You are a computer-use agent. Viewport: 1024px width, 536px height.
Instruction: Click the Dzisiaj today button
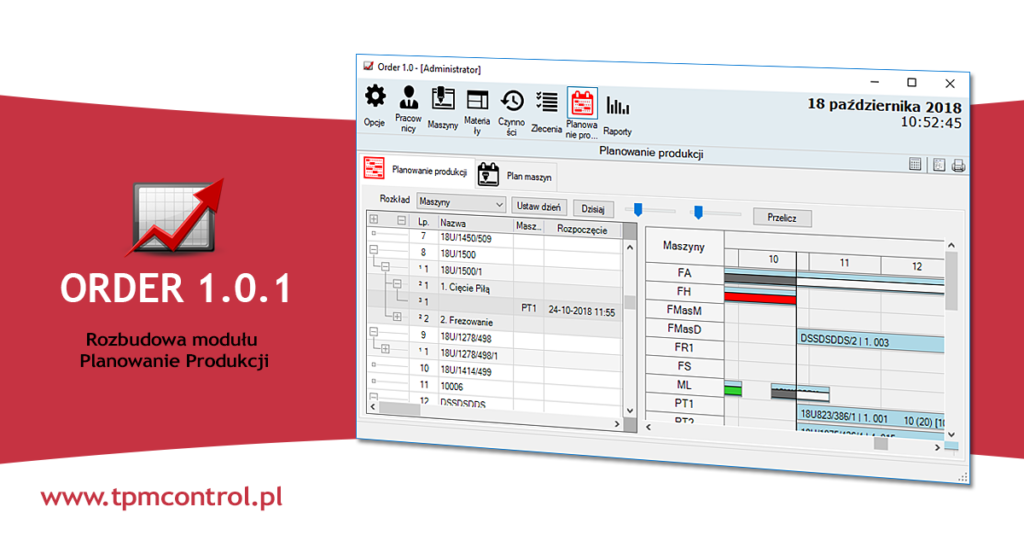click(x=593, y=209)
